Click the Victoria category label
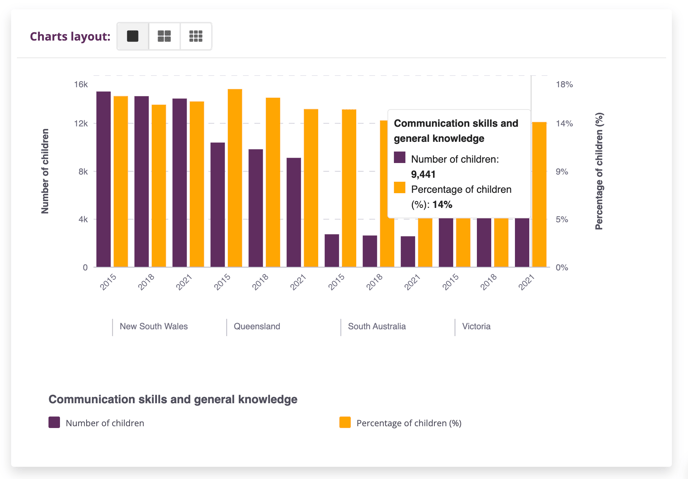The height and width of the screenshot is (479, 688). [476, 326]
